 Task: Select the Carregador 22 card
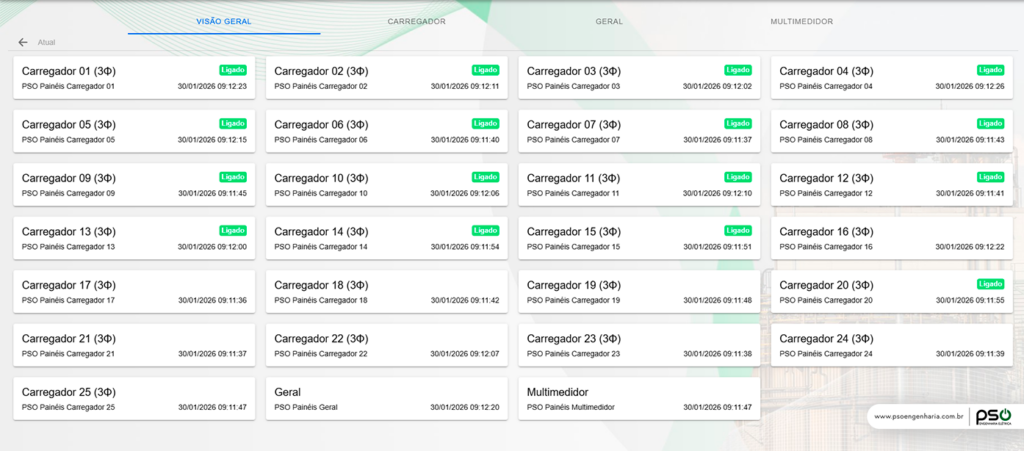pyautogui.click(x=386, y=345)
